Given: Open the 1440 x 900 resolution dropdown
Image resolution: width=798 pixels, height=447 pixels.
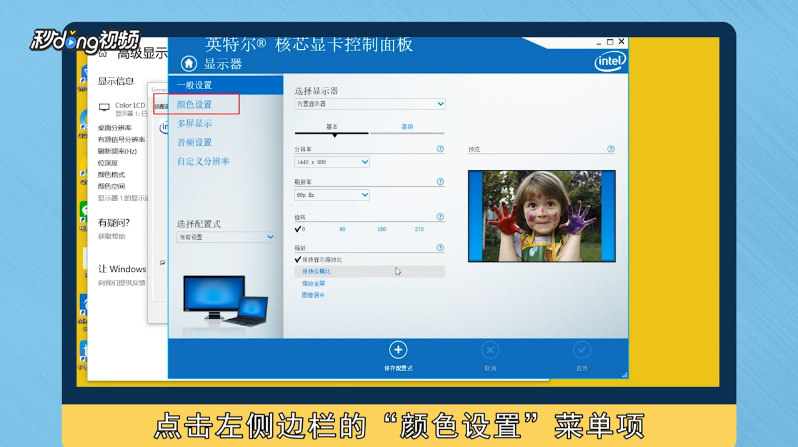Looking at the screenshot, I should click(332, 162).
